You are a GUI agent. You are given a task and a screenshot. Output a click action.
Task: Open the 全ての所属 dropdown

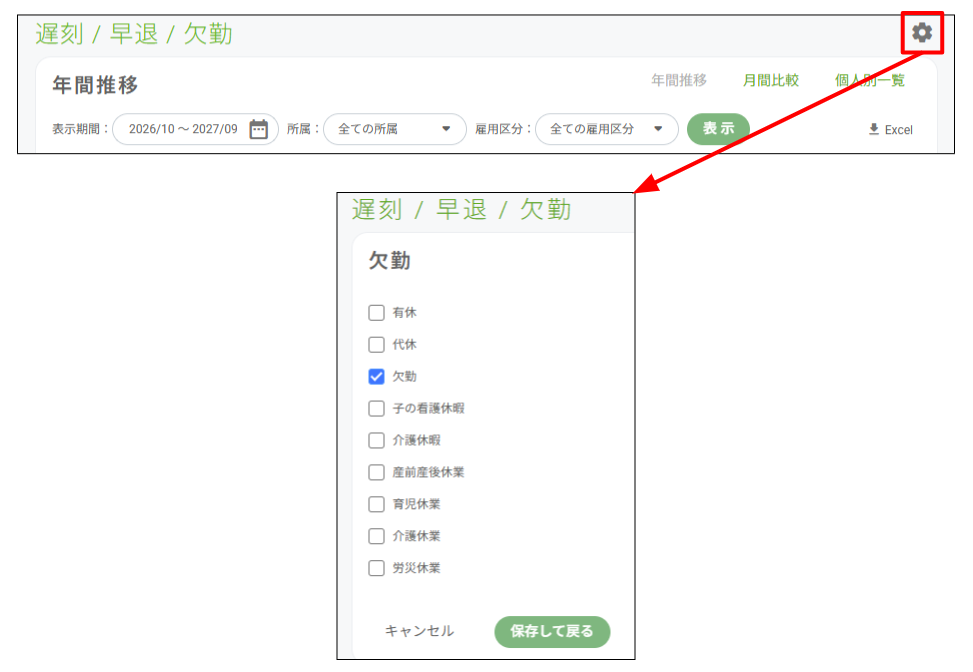pos(395,129)
